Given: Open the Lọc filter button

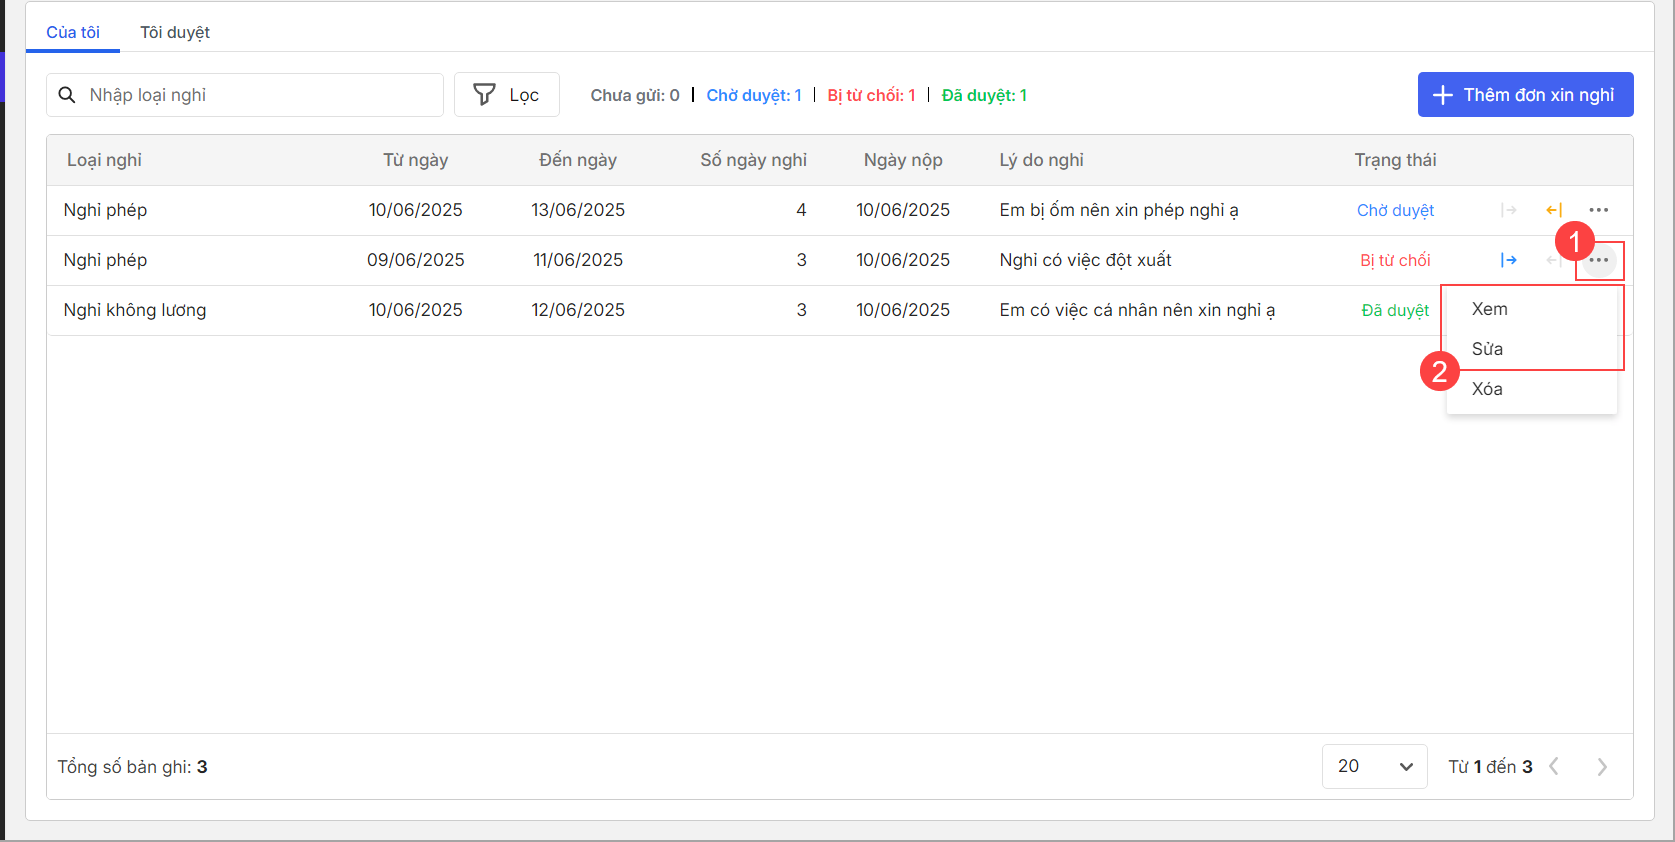Looking at the screenshot, I should 506,95.
